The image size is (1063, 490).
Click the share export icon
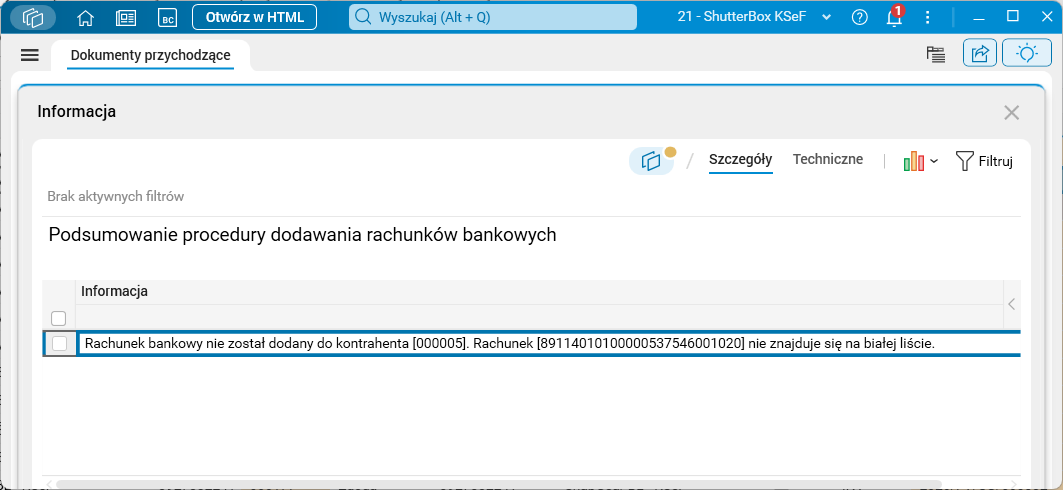[980, 54]
